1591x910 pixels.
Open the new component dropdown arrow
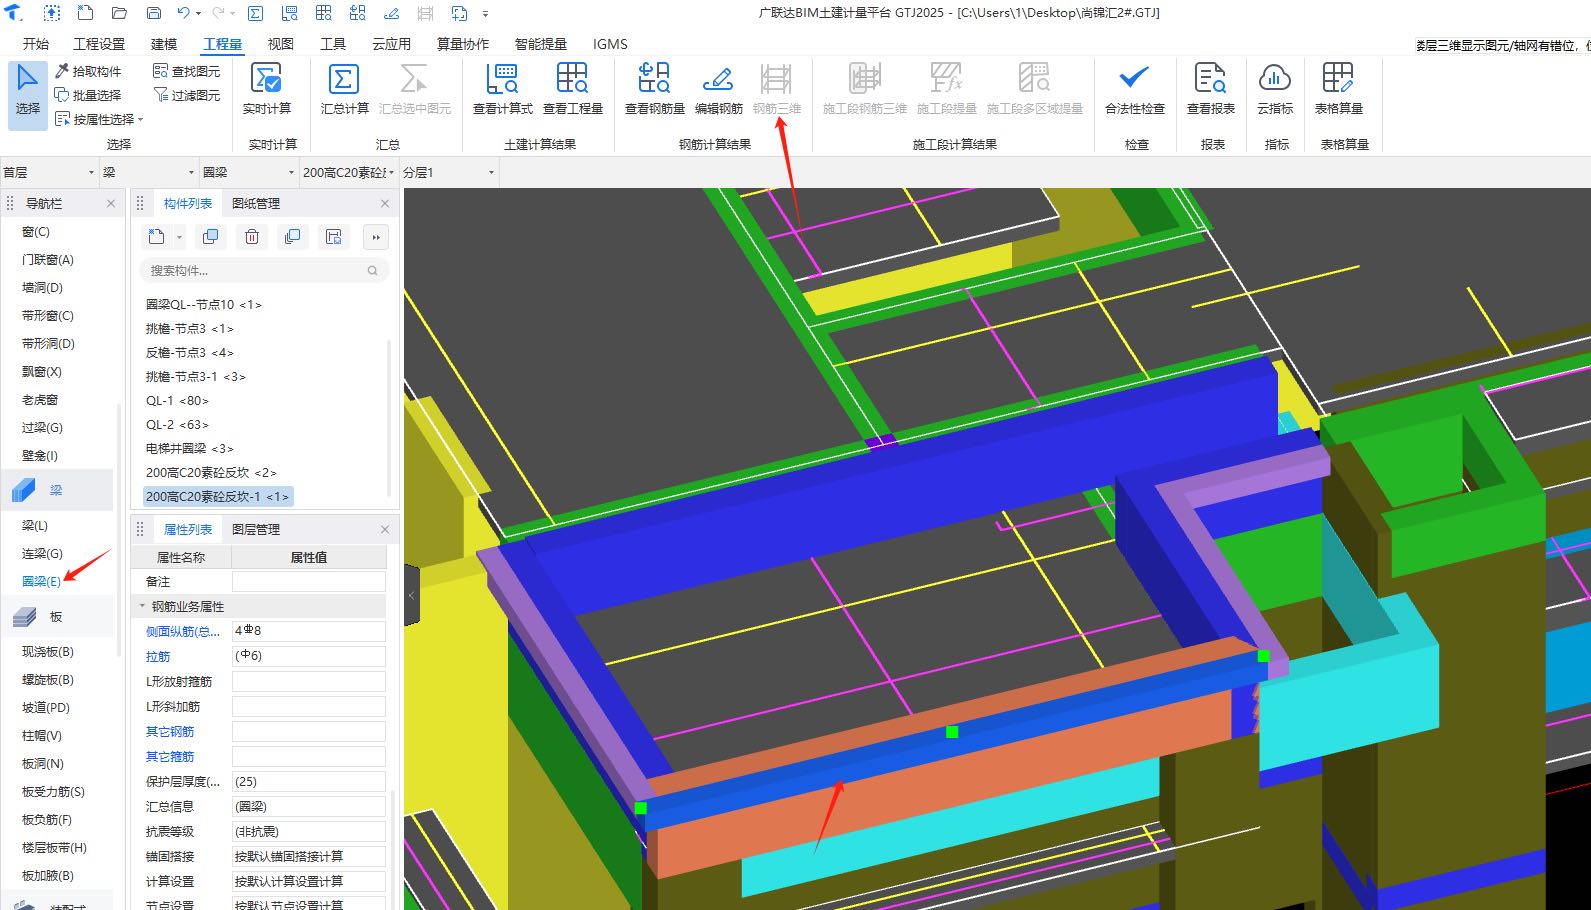[179, 237]
